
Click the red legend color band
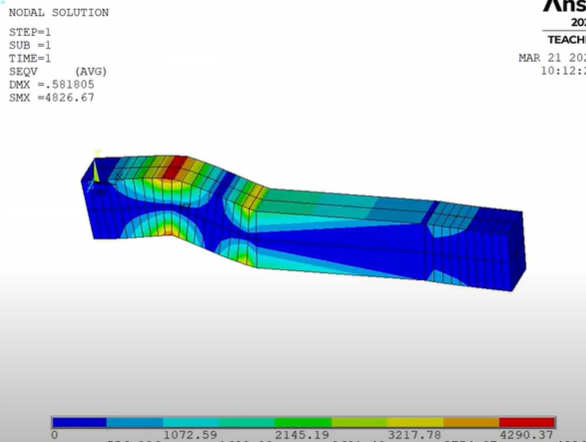[x=527, y=422]
